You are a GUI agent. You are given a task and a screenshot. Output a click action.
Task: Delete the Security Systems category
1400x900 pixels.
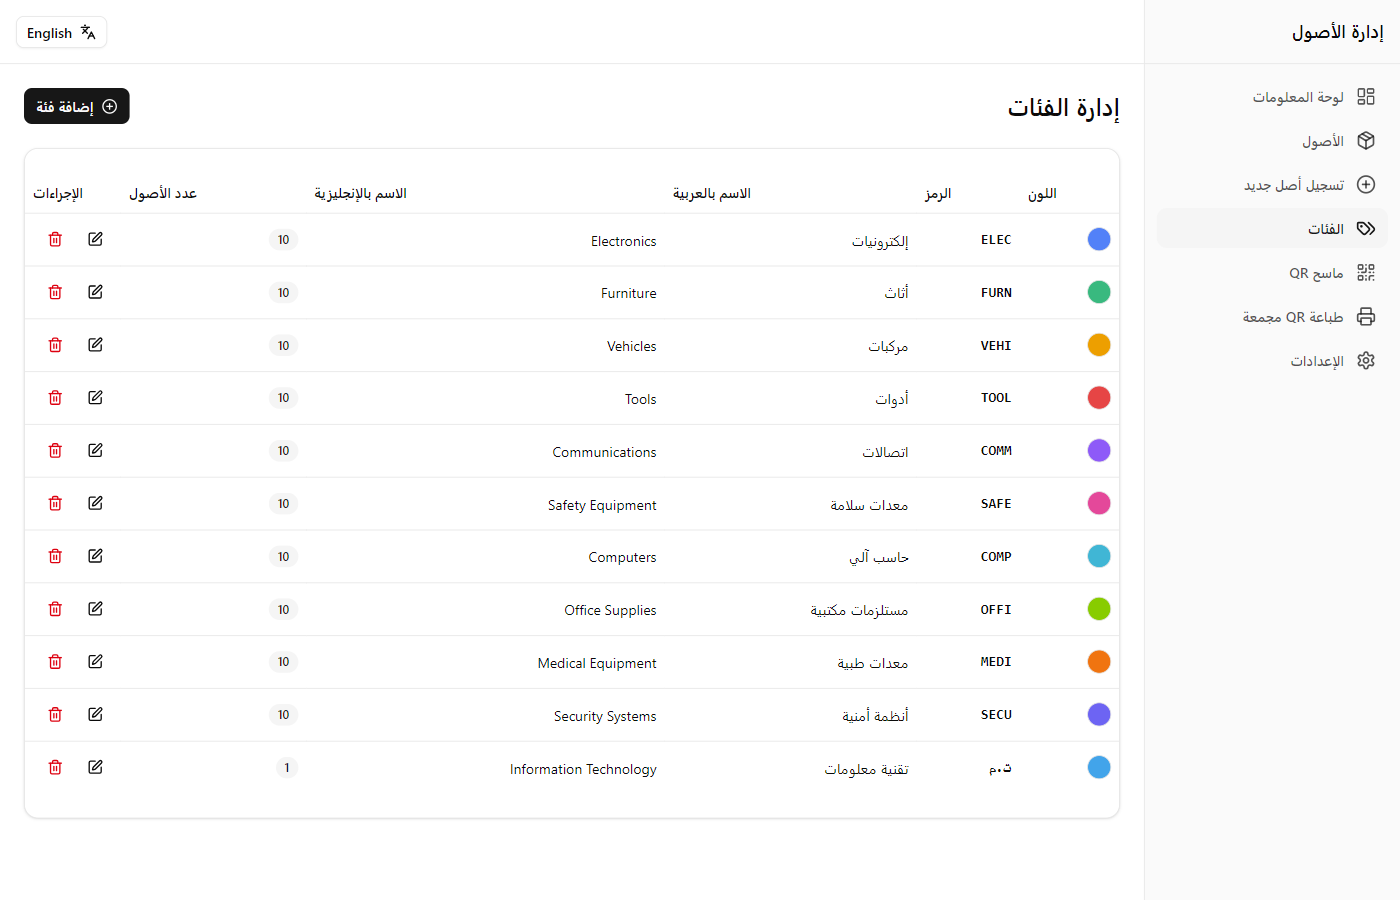pos(55,714)
